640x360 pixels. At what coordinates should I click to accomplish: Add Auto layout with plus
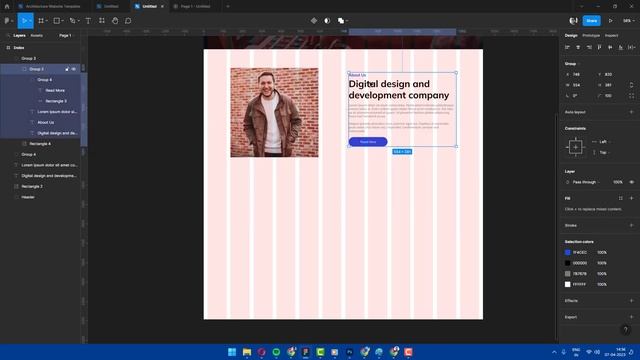coord(631,112)
